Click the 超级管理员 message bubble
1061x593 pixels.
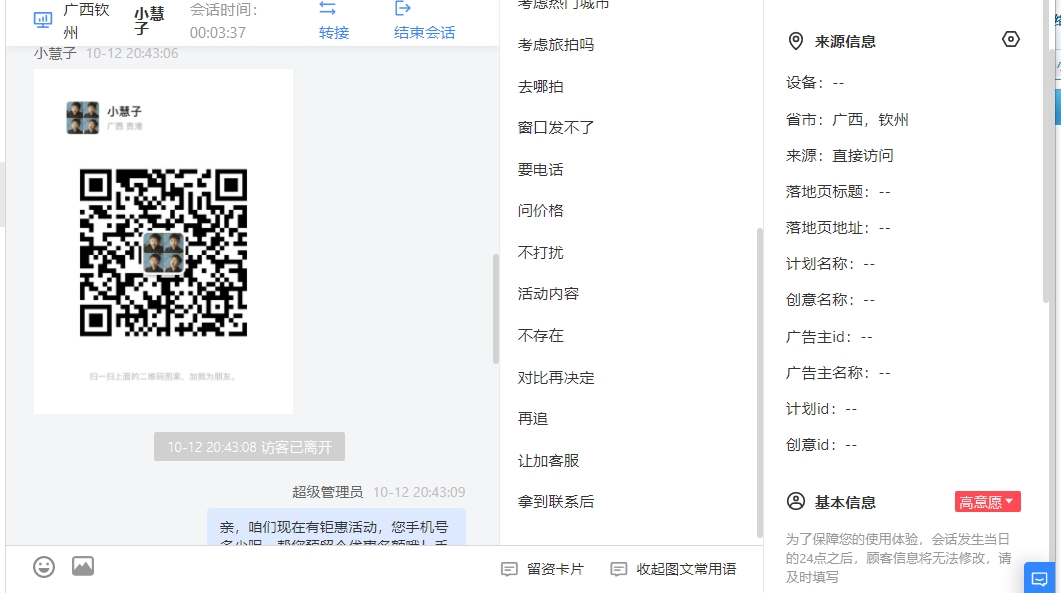pos(336,527)
